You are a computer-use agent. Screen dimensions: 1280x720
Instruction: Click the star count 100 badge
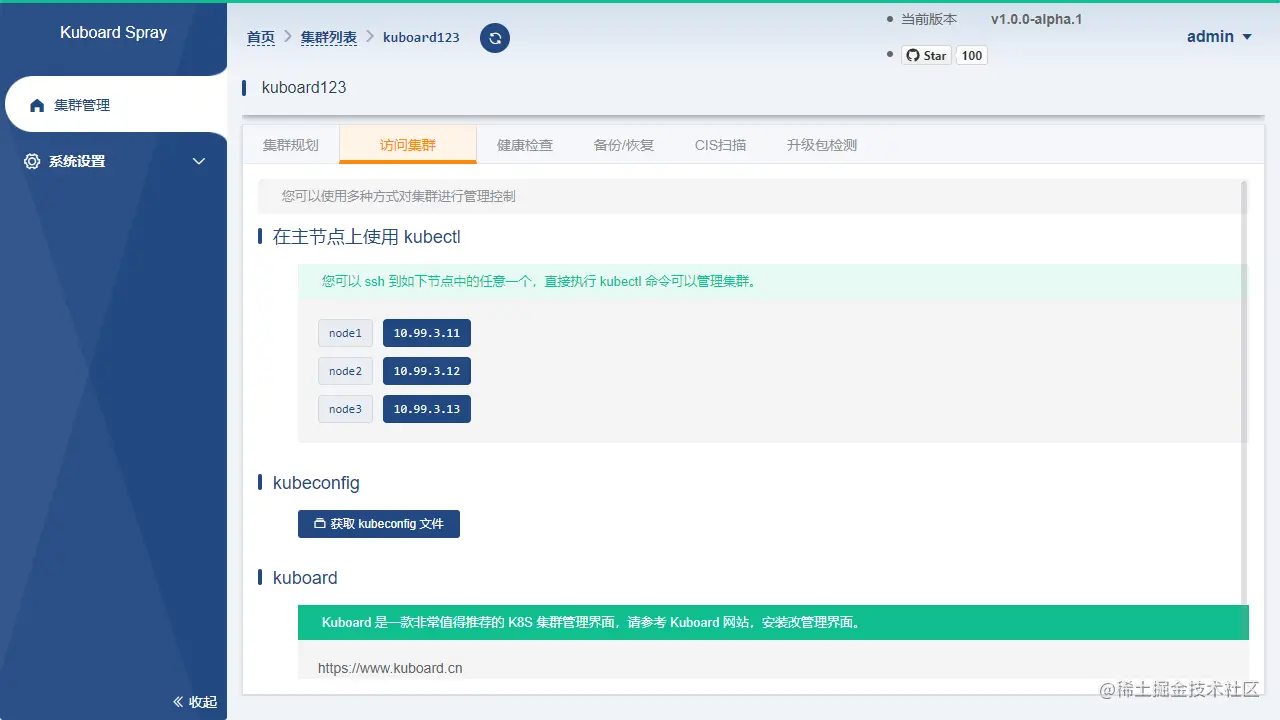coord(972,55)
